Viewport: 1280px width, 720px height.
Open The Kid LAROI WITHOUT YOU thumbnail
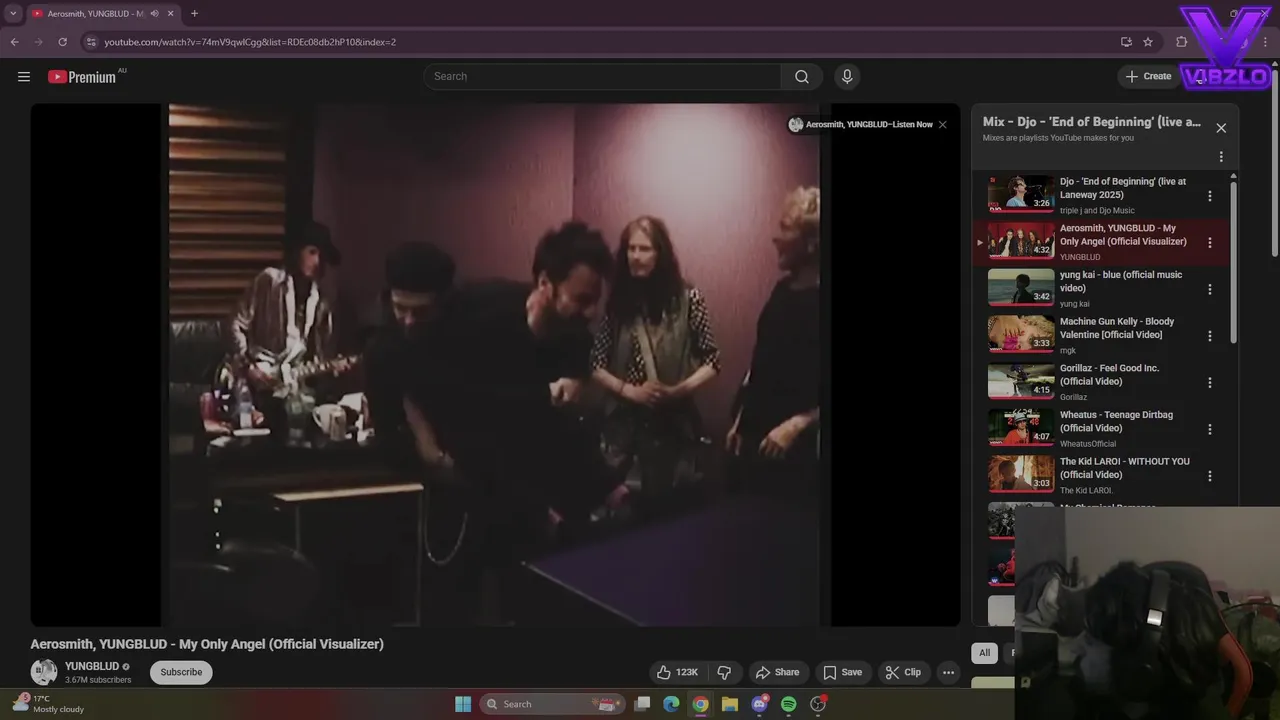(x=1021, y=474)
